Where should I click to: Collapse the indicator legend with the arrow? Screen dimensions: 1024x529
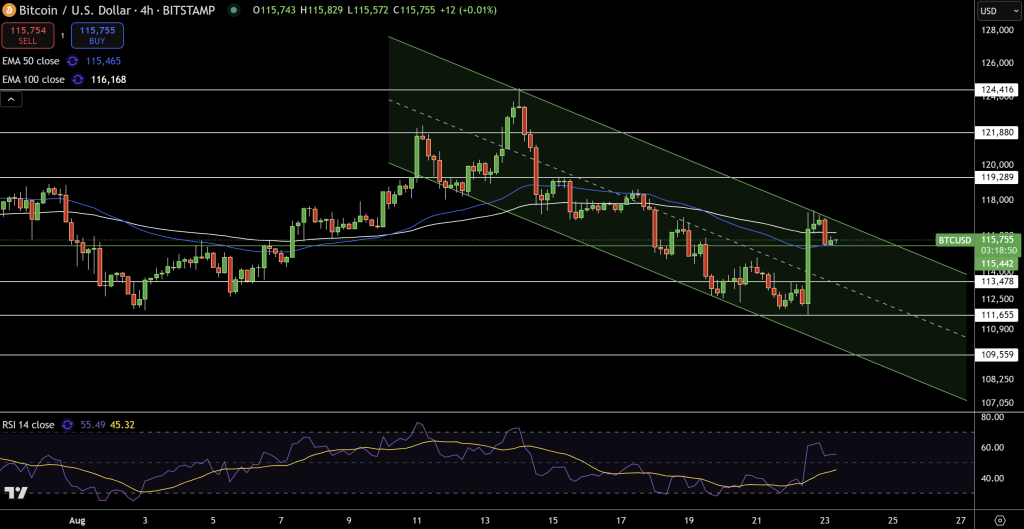[x=12, y=100]
